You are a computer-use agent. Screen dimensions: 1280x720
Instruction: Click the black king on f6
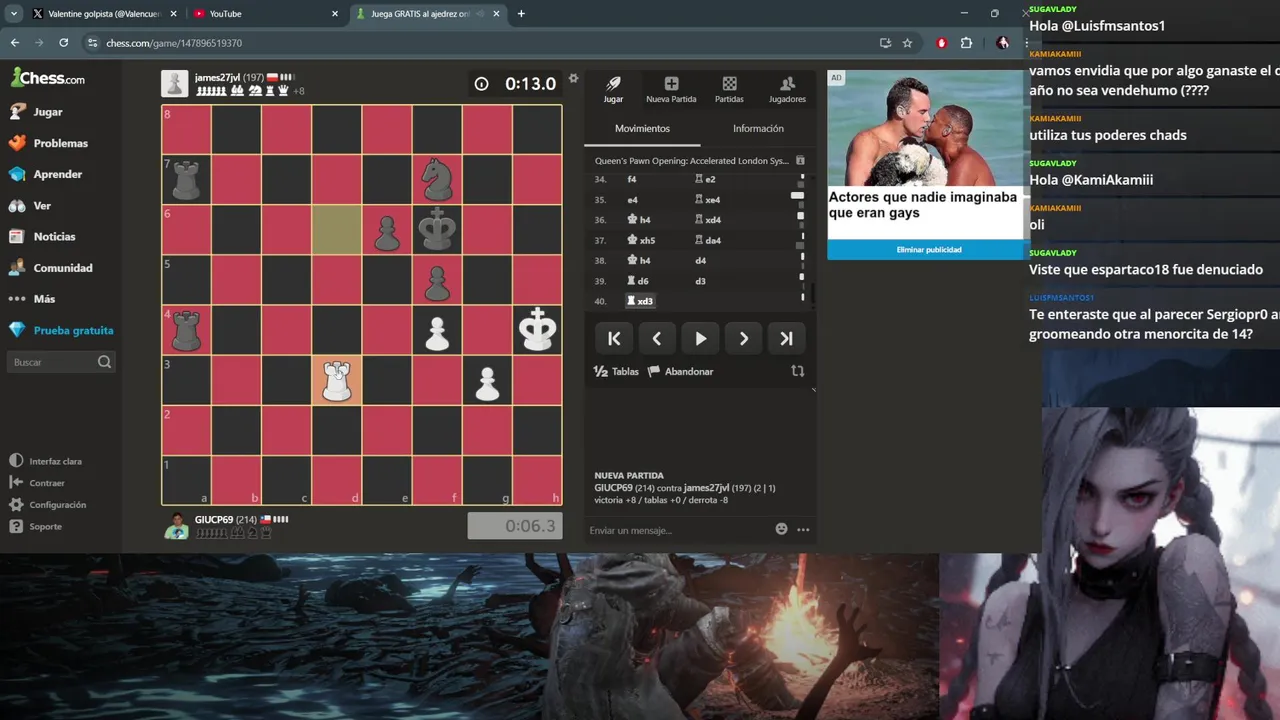[437, 230]
